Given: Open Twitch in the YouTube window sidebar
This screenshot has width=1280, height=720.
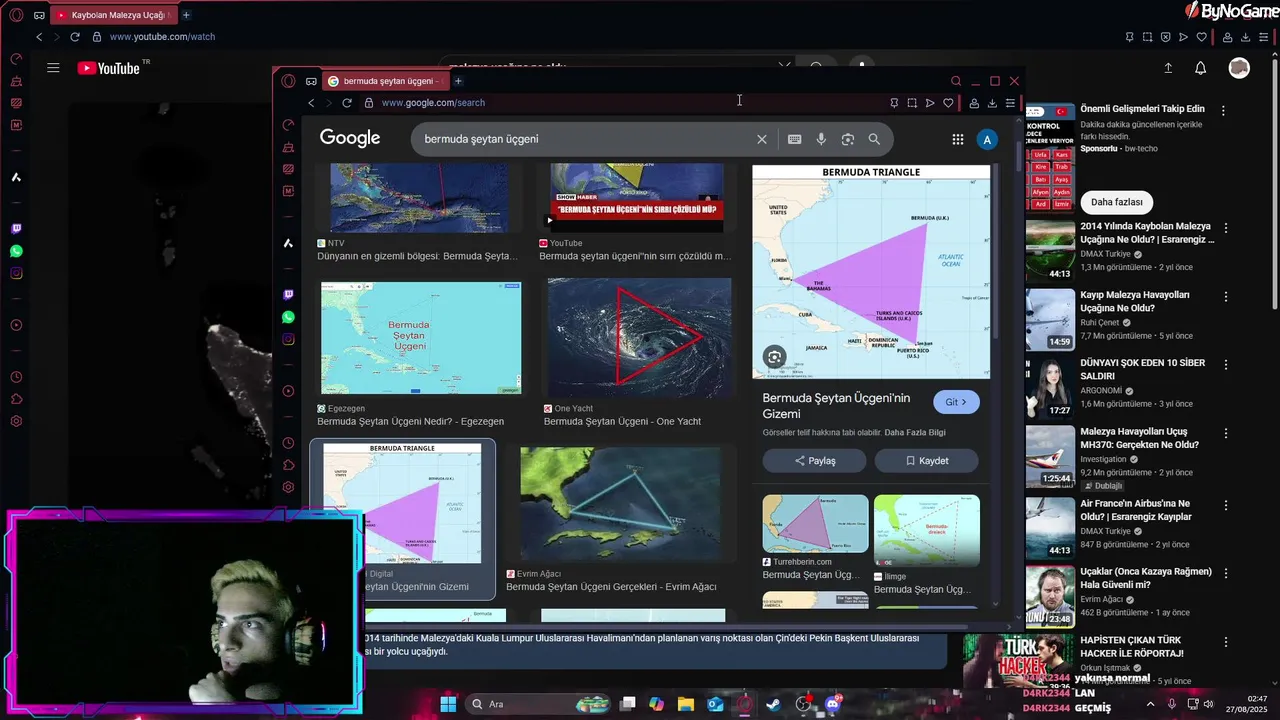Looking at the screenshot, I should tap(16, 229).
